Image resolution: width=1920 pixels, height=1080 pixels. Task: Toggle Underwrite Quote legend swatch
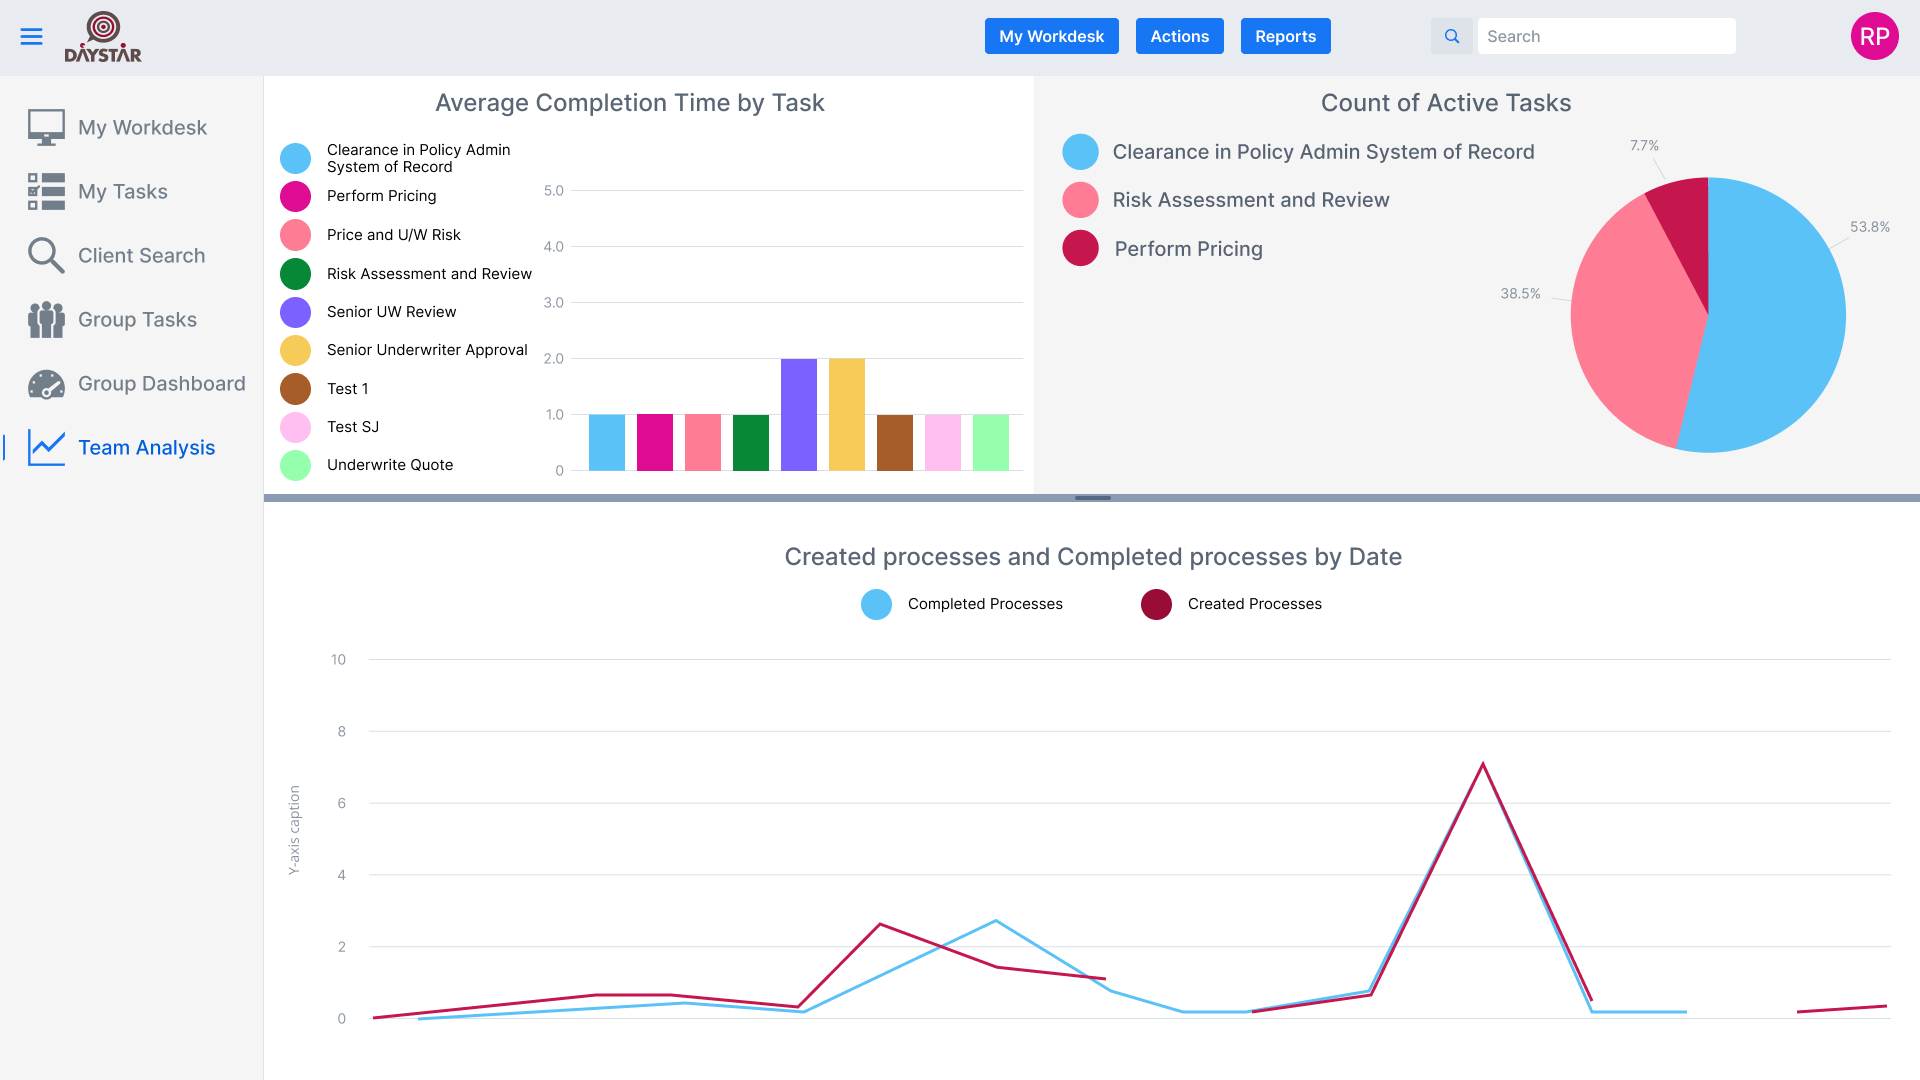295,465
